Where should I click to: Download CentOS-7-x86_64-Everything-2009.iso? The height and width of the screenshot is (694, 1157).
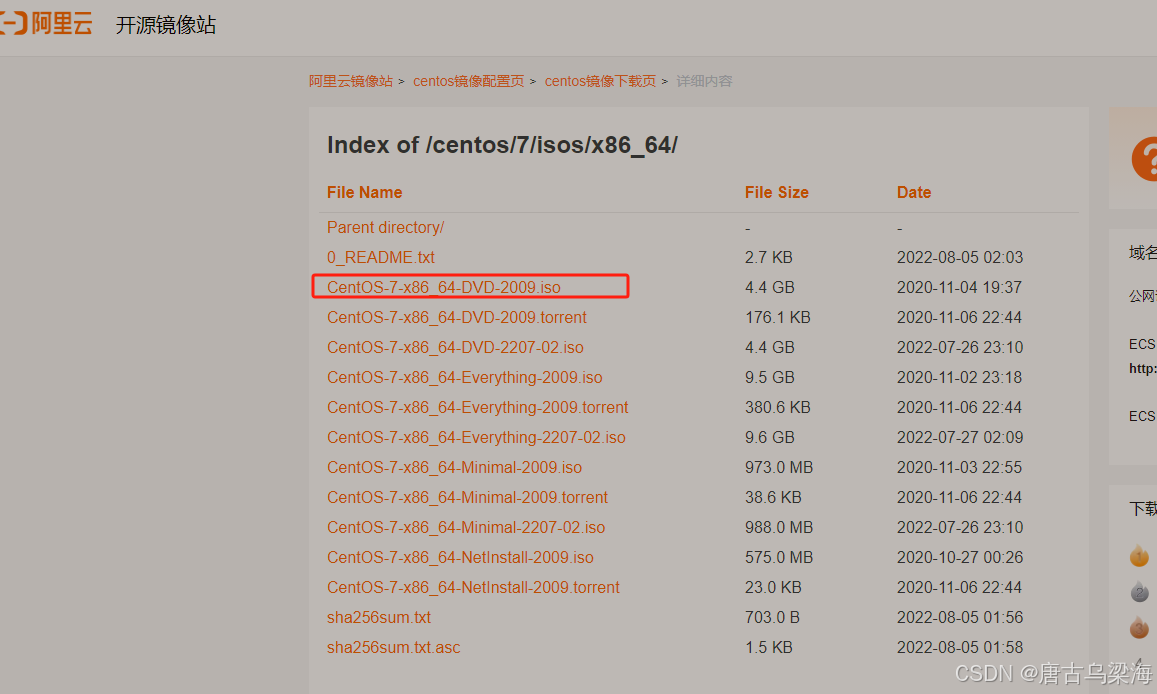pyautogui.click(x=465, y=378)
